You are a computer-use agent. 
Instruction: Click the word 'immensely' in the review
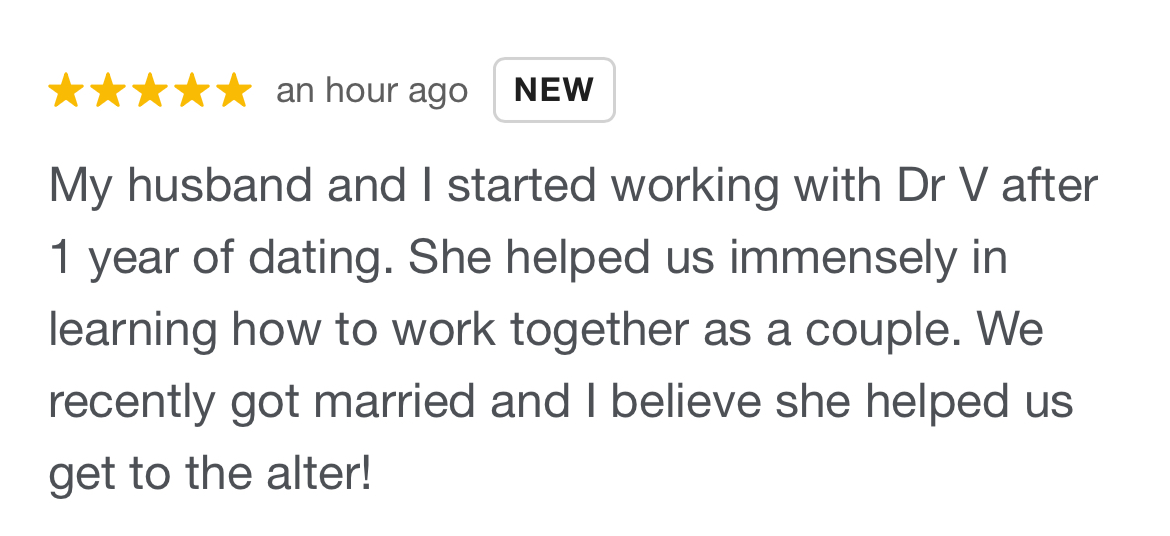point(843,258)
